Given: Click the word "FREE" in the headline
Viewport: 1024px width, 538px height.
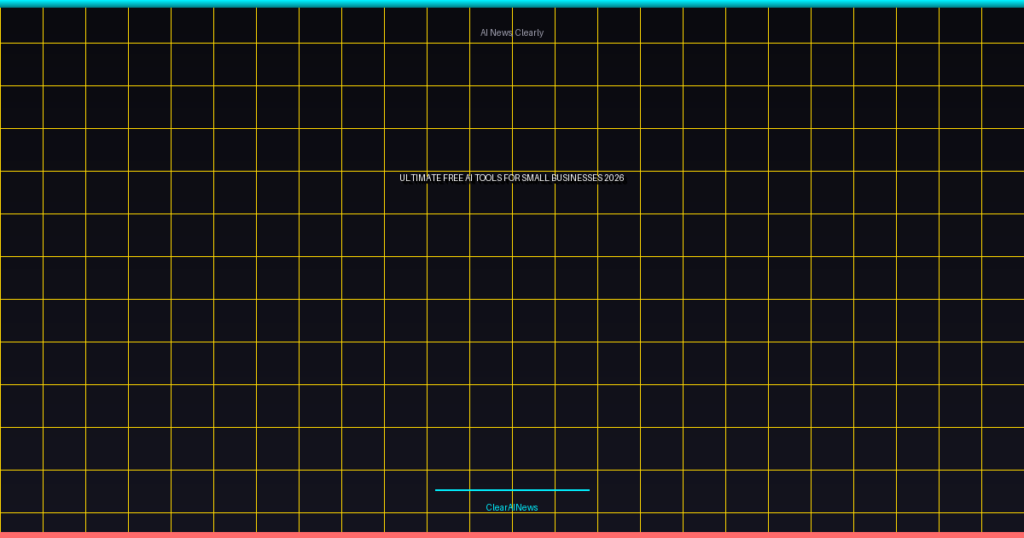Looking at the screenshot, I should point(452,178).
